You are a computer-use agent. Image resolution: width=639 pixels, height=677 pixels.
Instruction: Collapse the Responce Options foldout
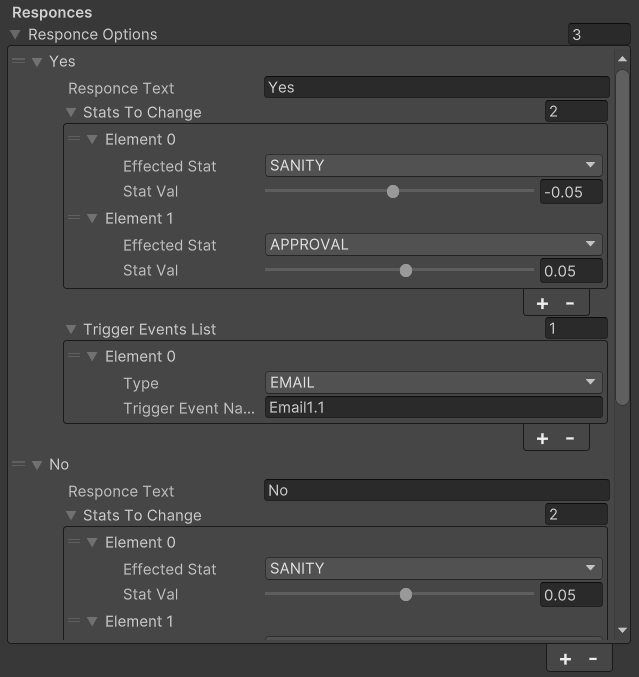(16, 35)
